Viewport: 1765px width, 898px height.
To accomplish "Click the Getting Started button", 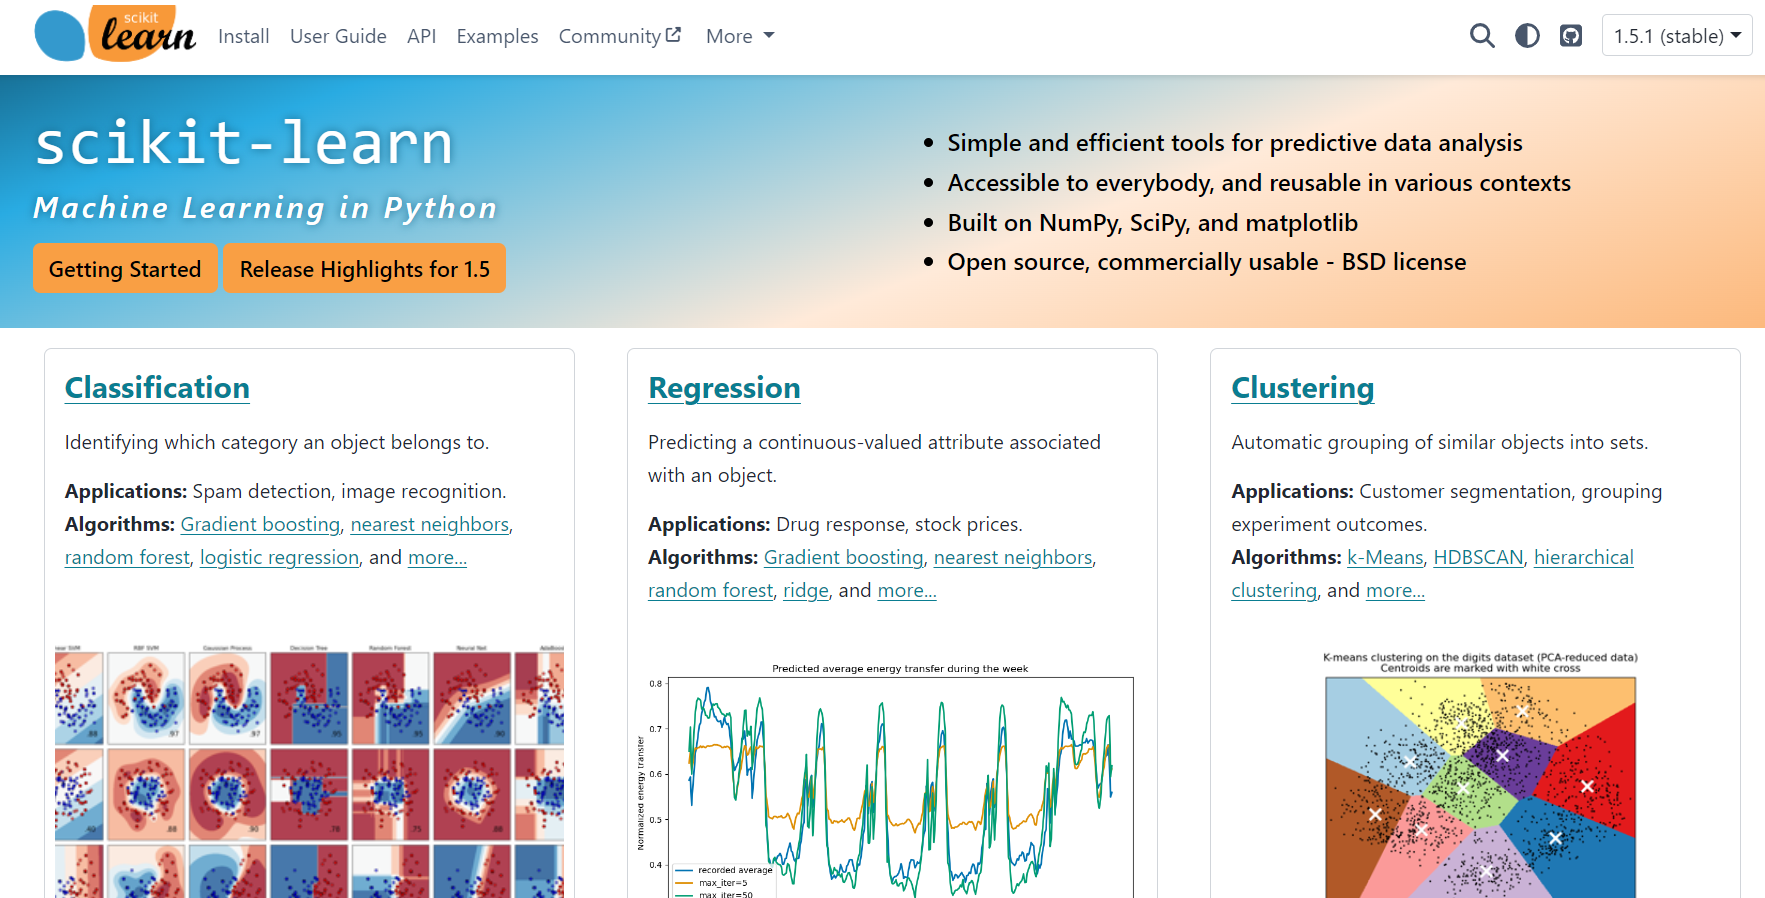I will point(125,269).
